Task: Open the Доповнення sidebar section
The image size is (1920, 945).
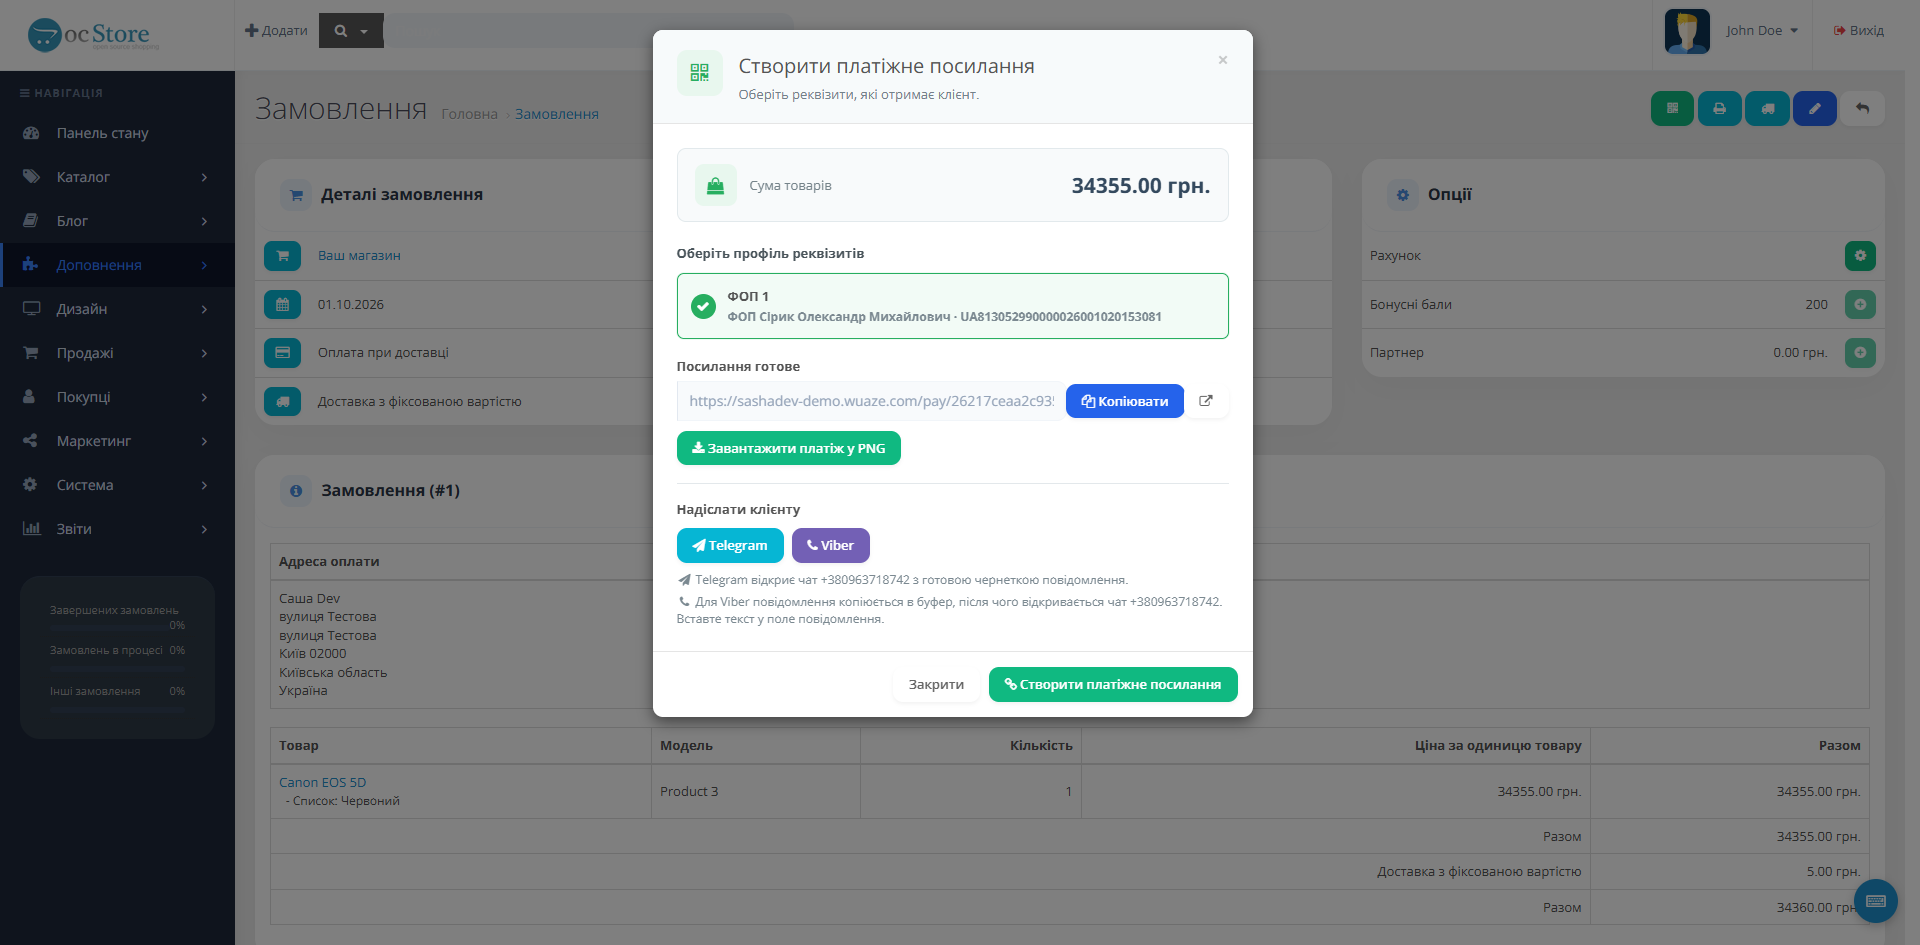Action: coord(117,265)
